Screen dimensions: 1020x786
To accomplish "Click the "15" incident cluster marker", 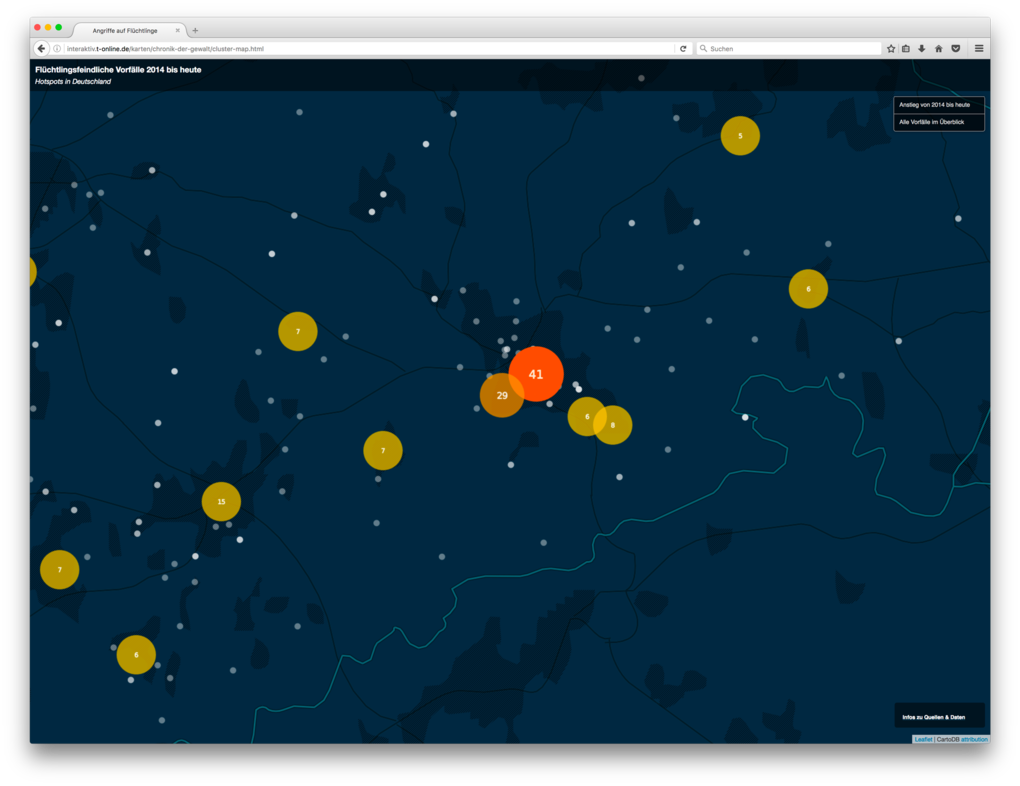I will pos(220,501).
